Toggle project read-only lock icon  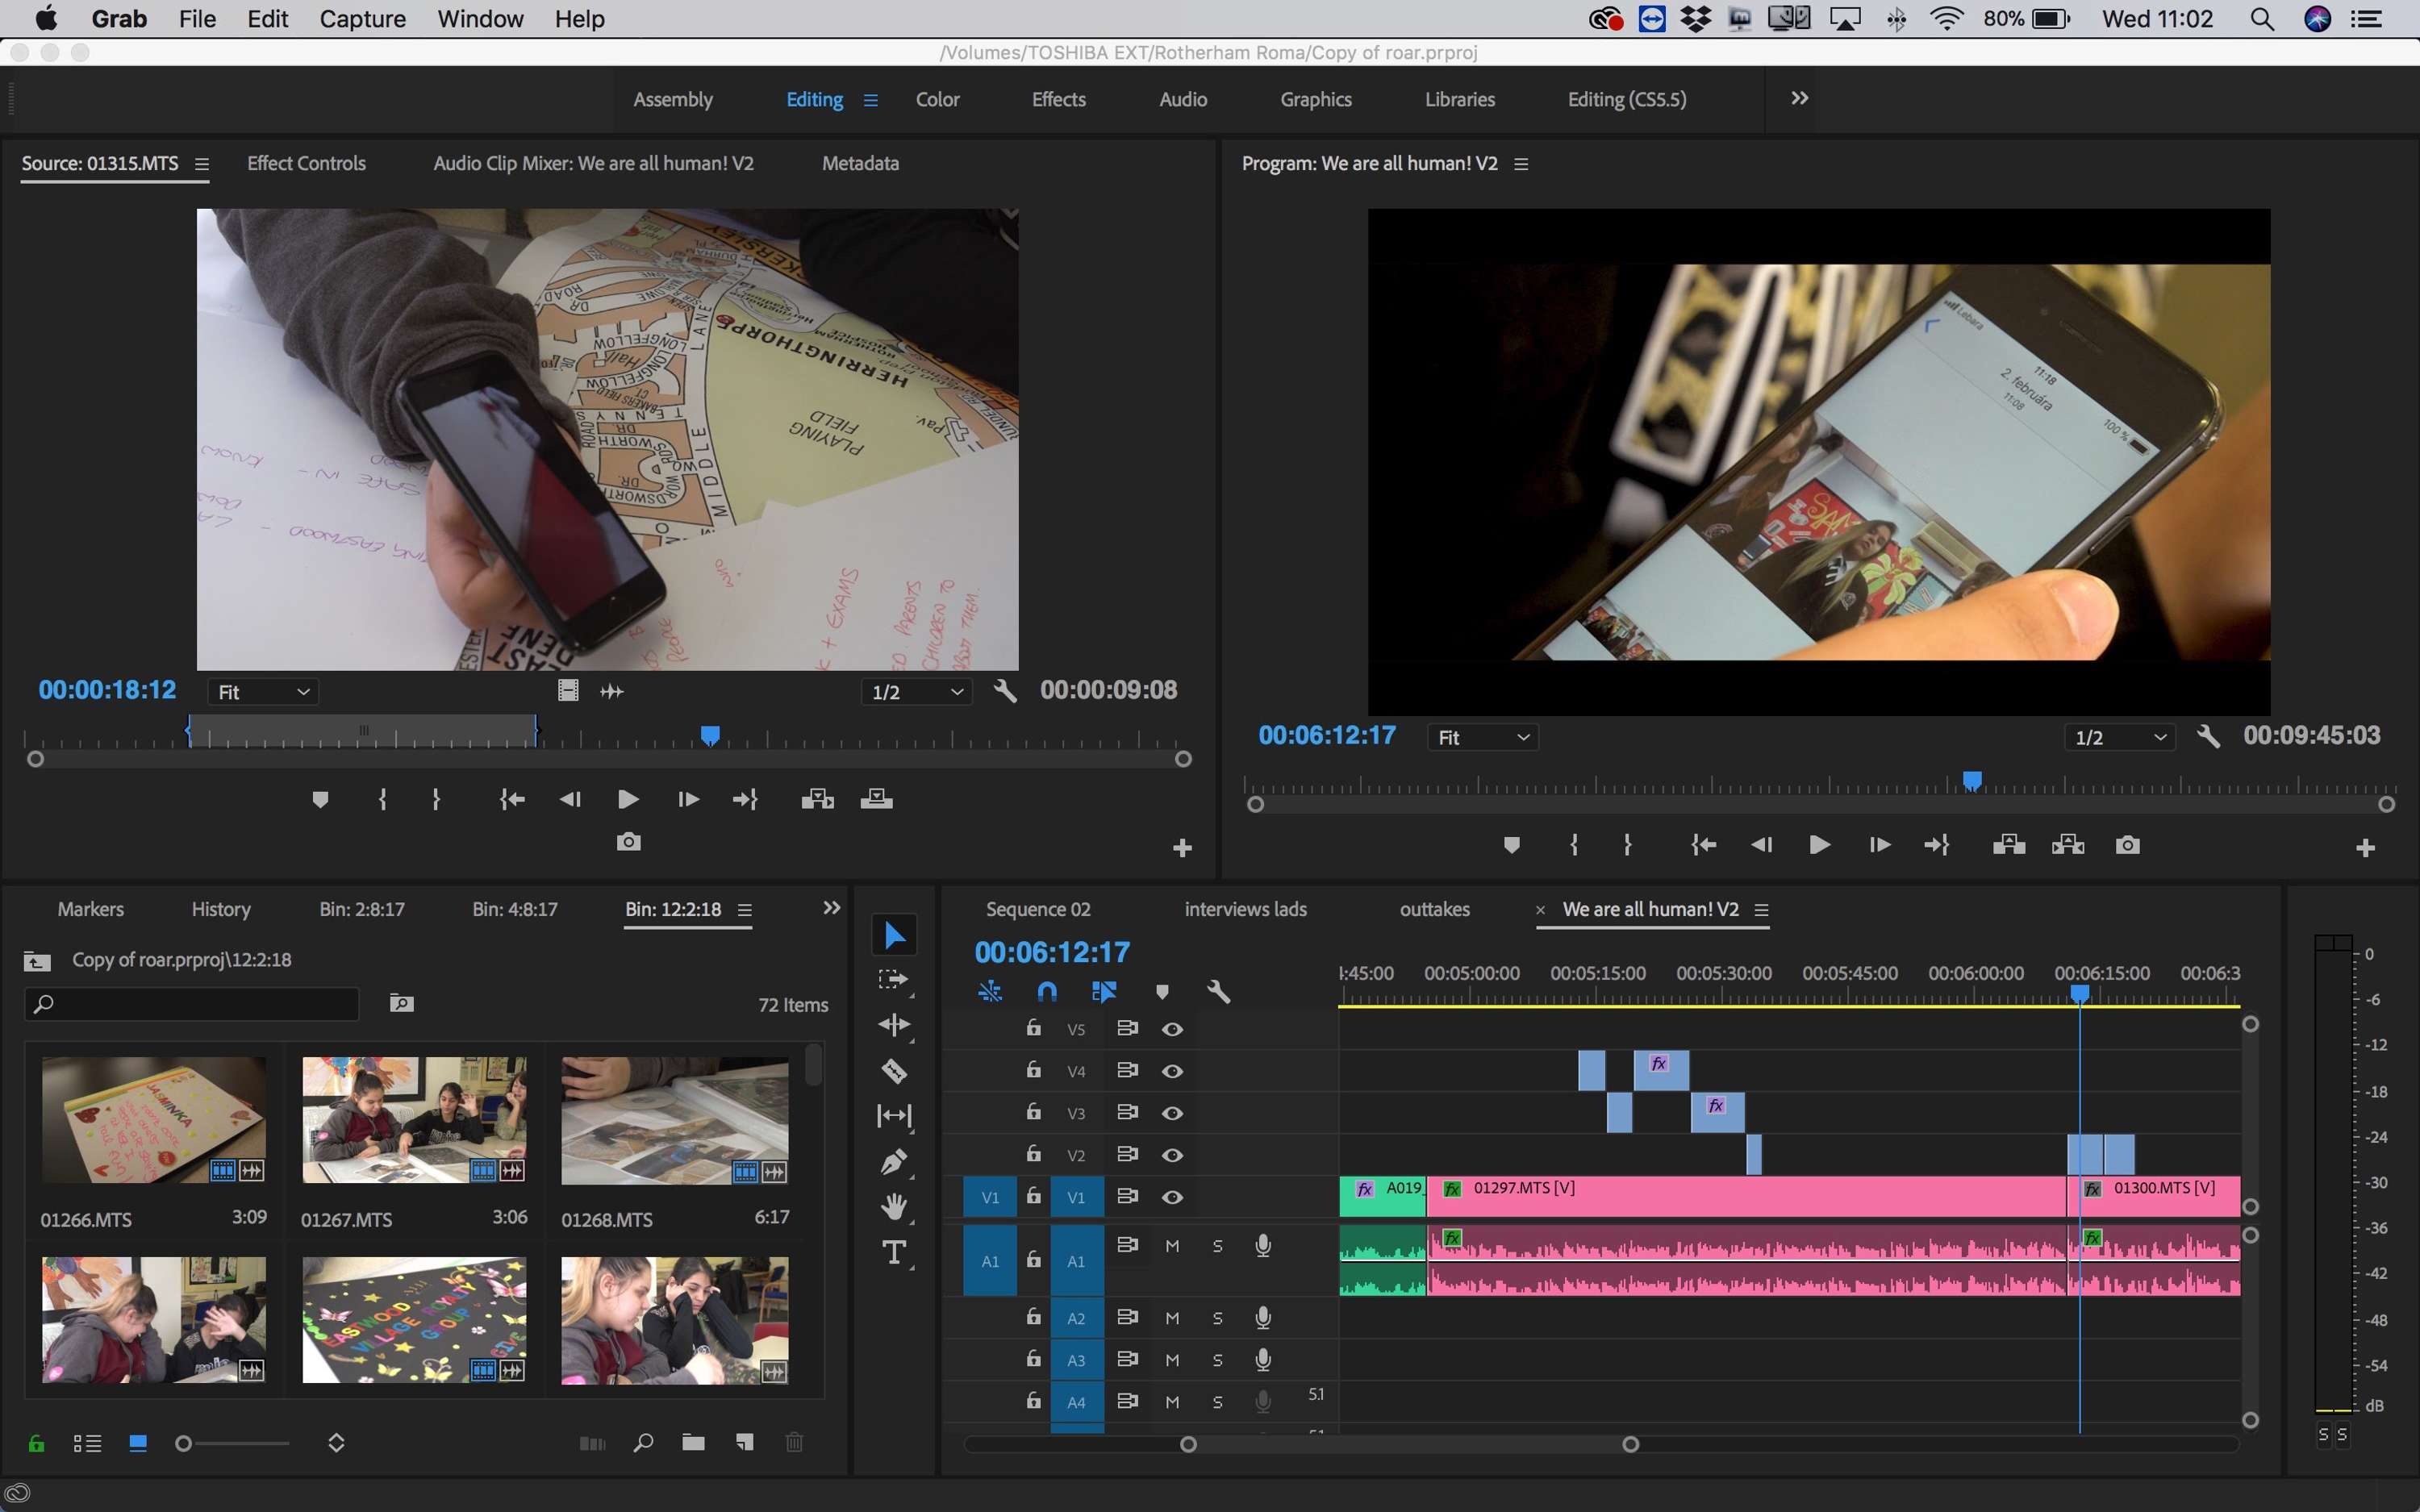[x=36, y=1443]
